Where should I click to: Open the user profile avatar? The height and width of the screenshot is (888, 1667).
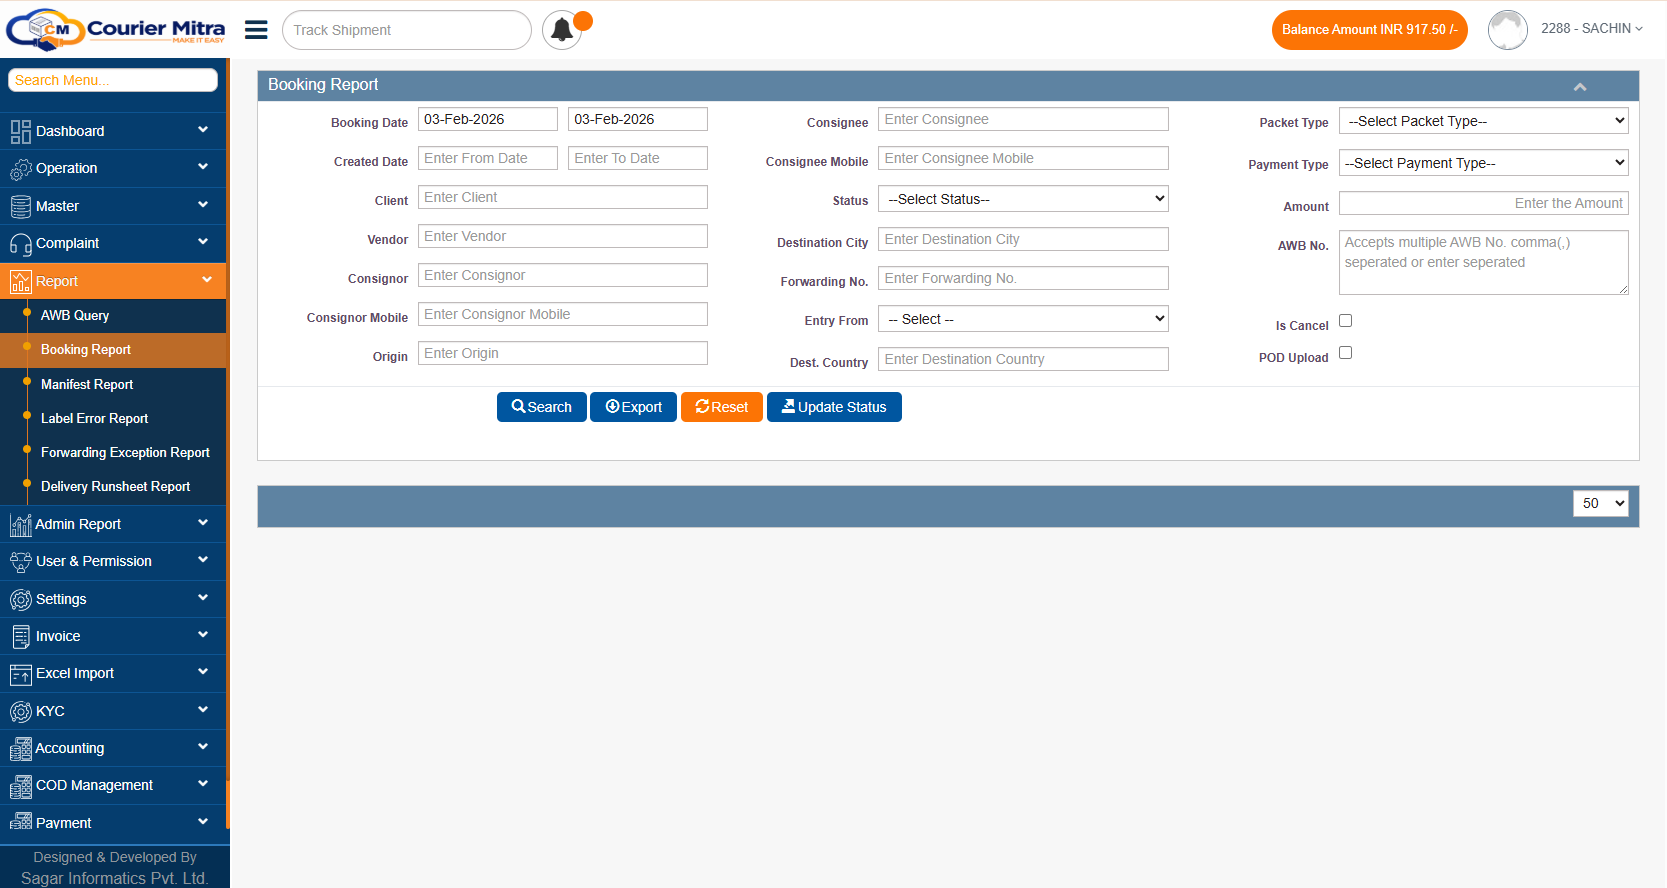pos(1507,30)
